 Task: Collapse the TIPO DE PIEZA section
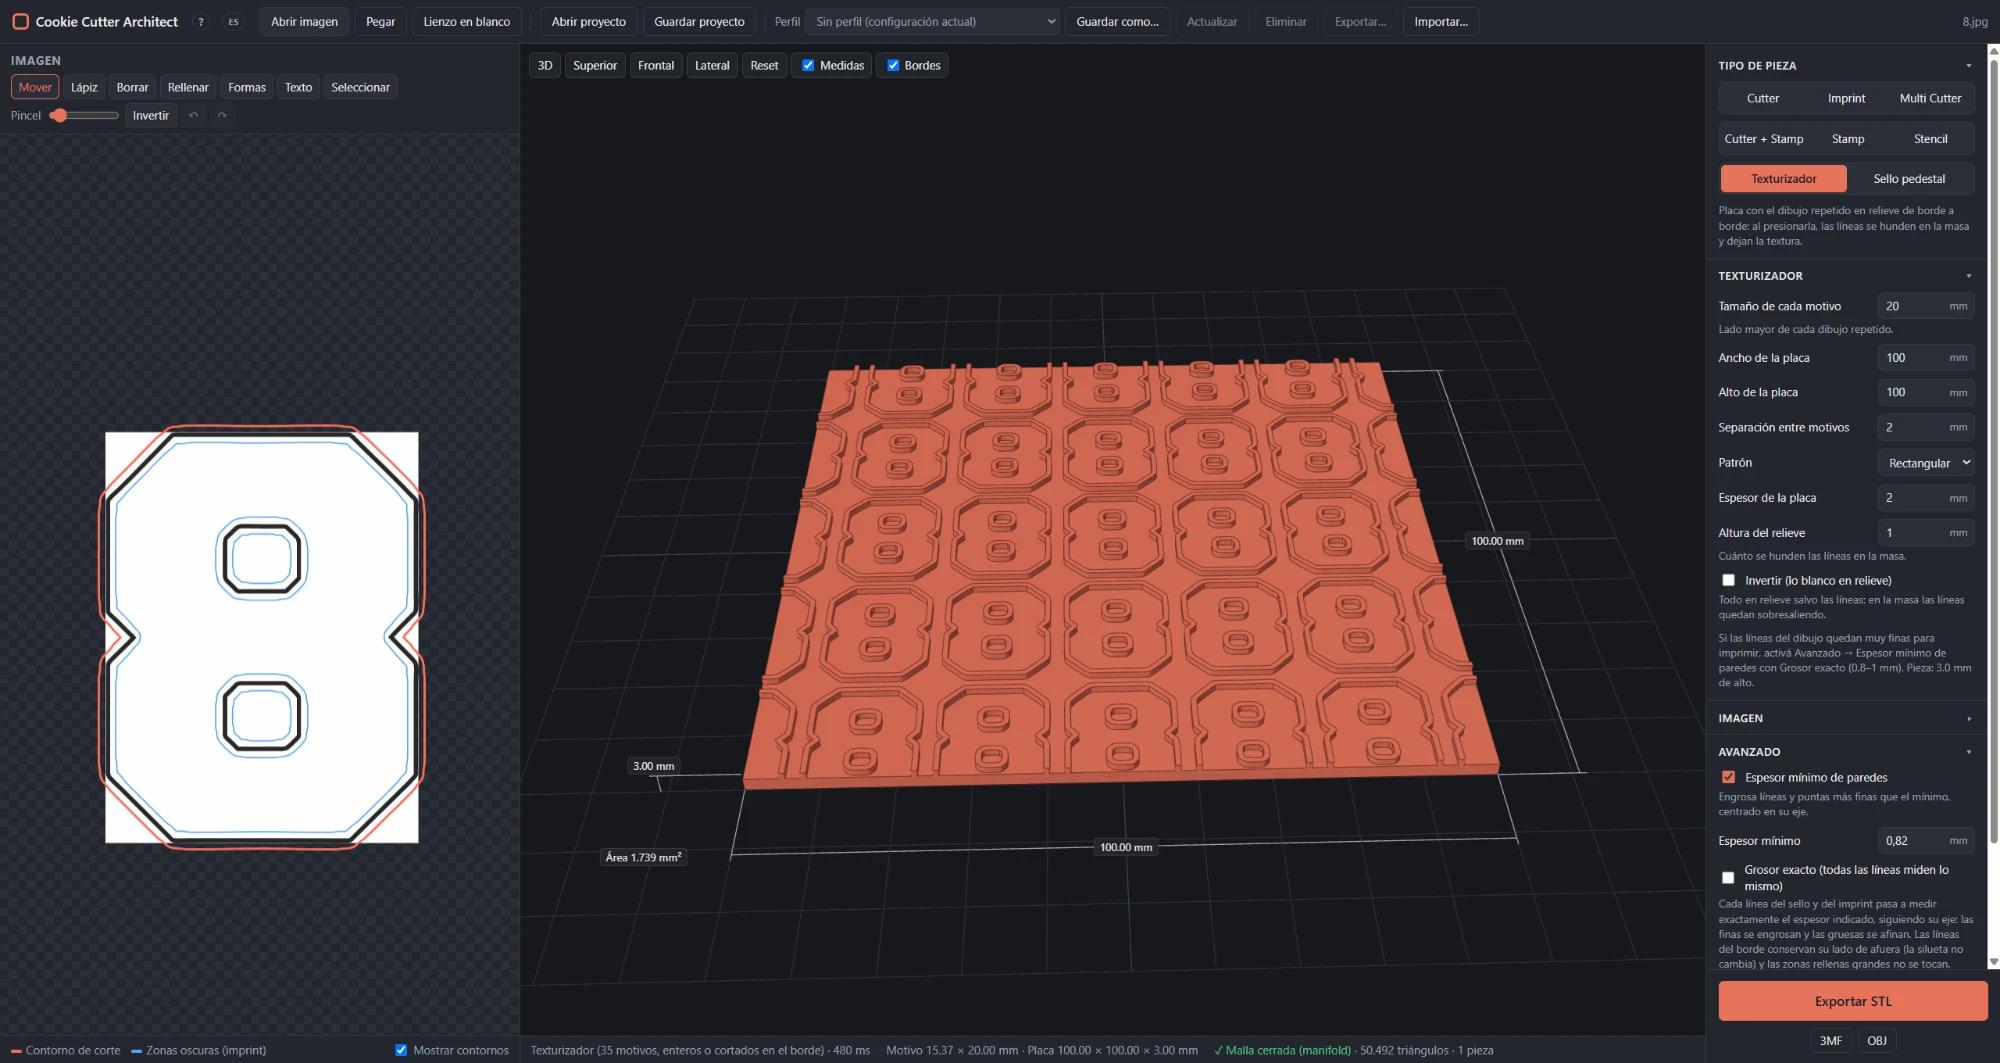pos(1969,66)
